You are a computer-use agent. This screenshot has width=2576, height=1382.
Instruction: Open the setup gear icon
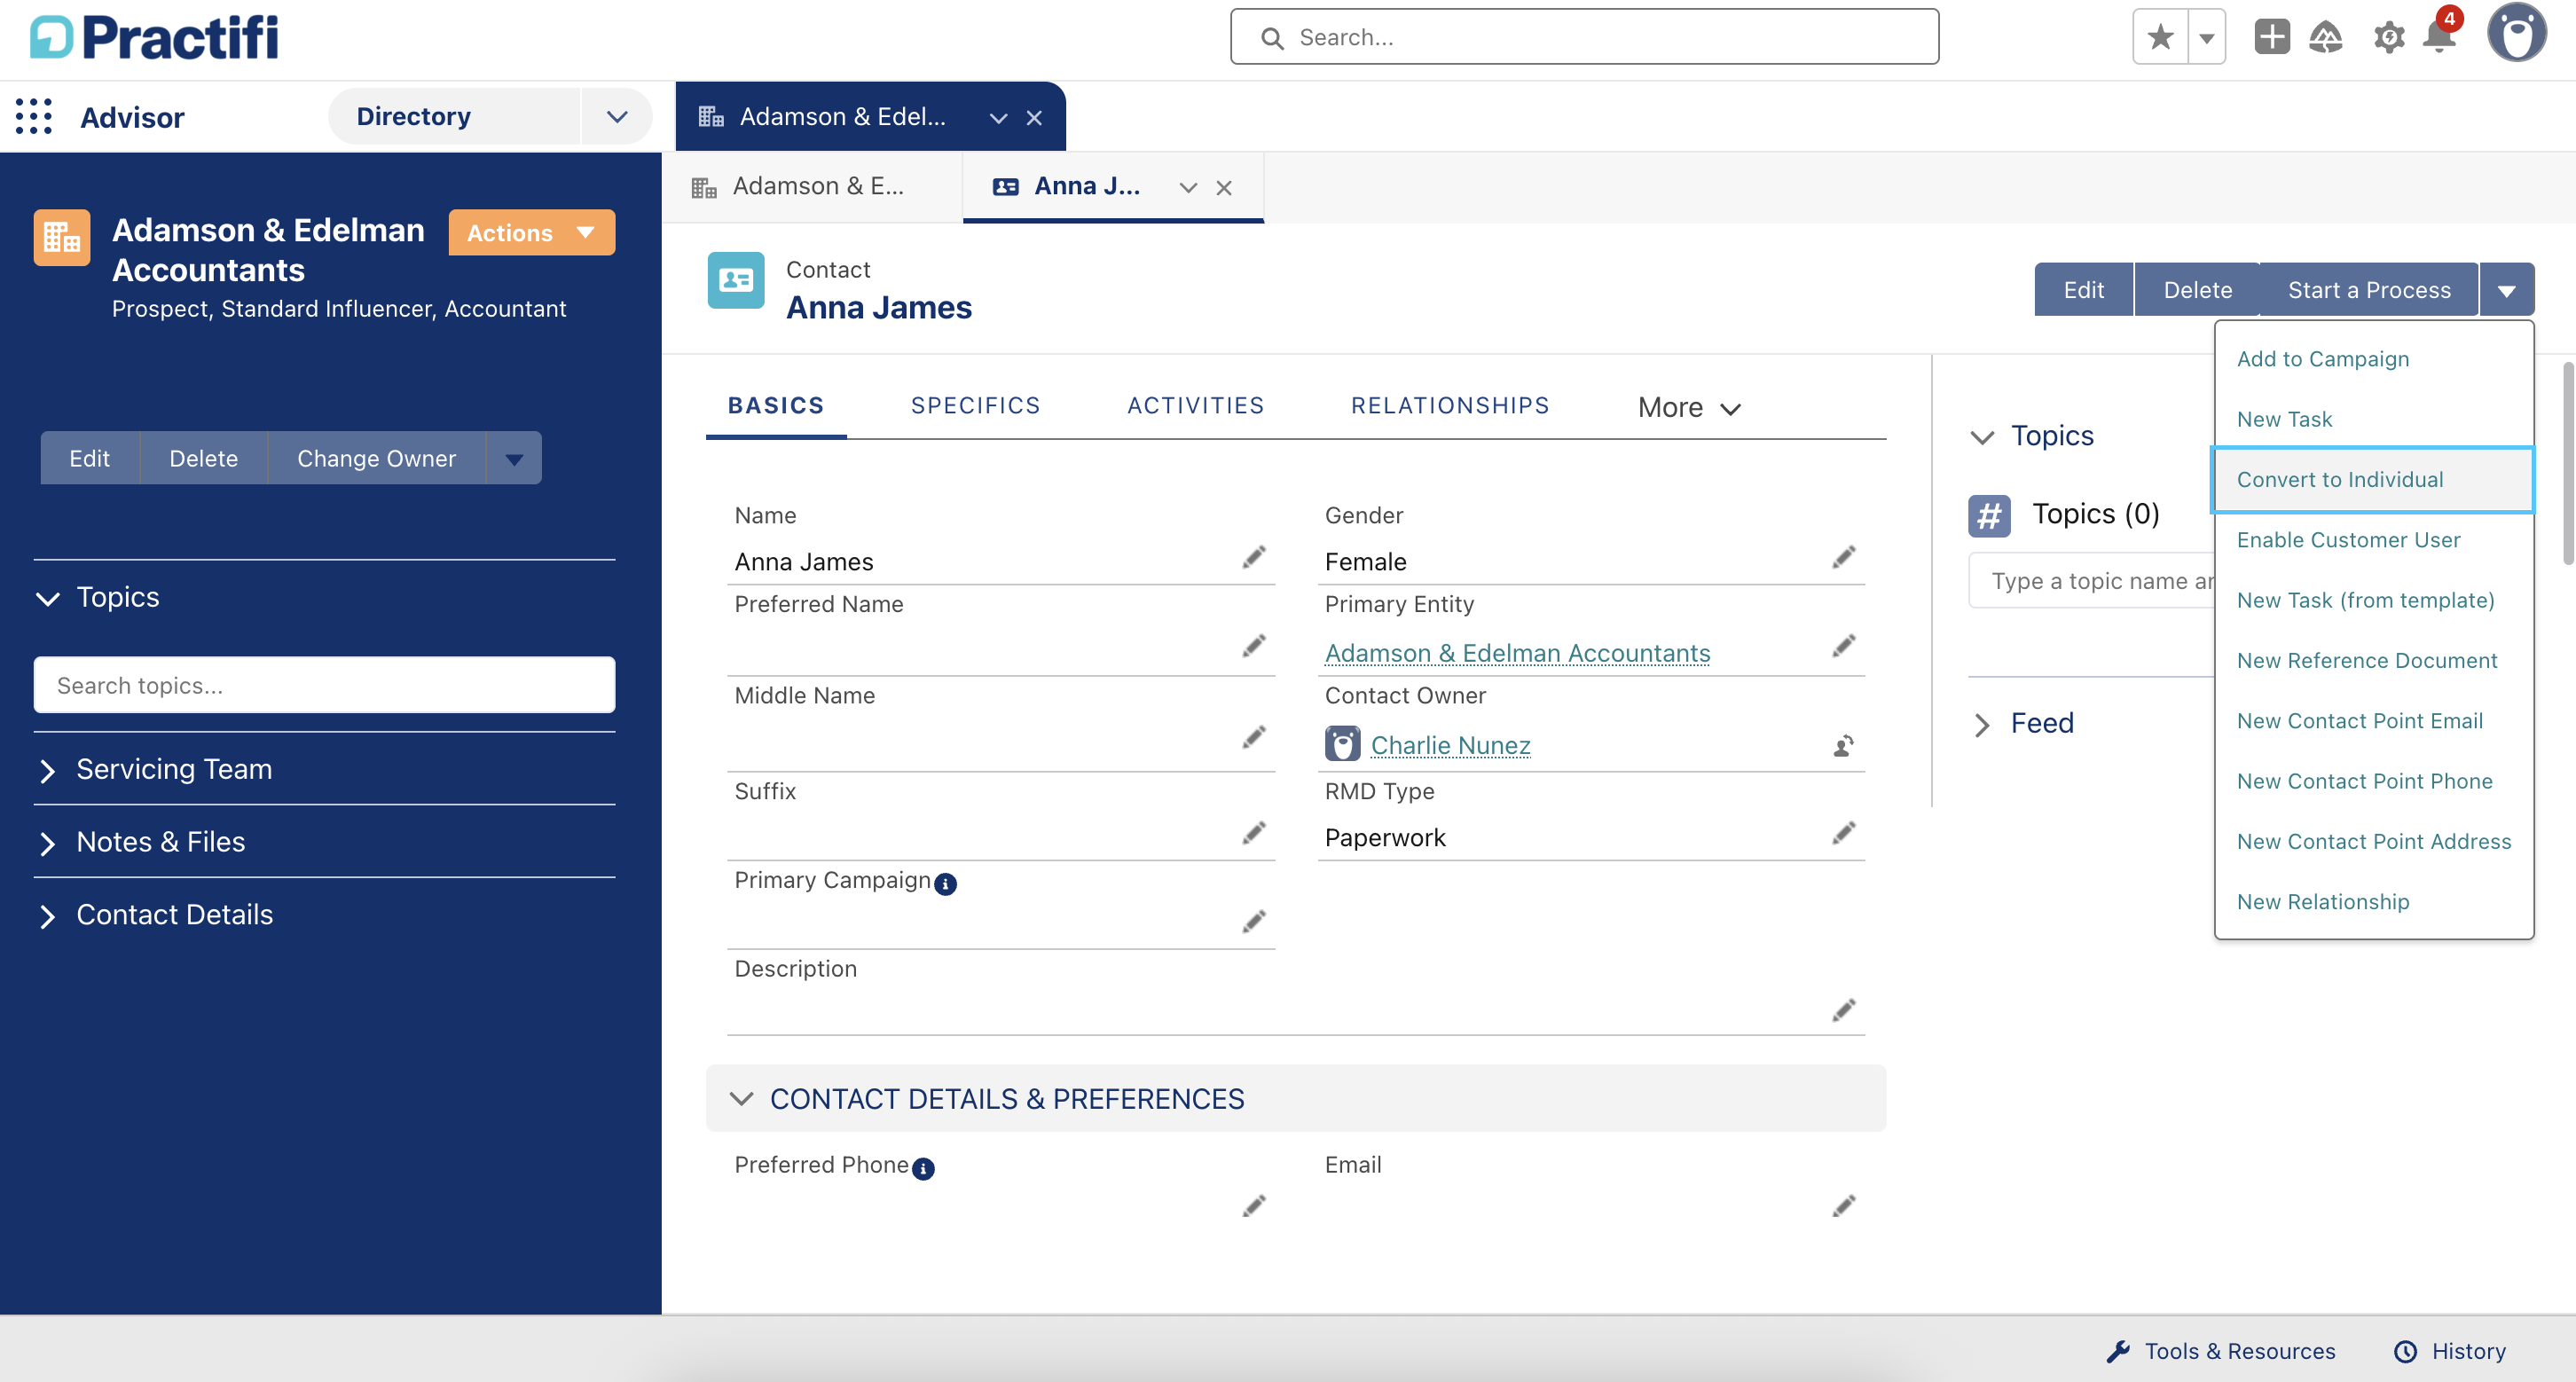(2388, 37)
